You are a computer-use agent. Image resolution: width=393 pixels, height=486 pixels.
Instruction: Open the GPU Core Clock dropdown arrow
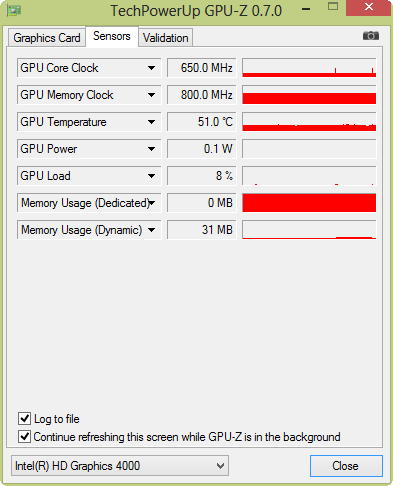(x=151, y=68)
